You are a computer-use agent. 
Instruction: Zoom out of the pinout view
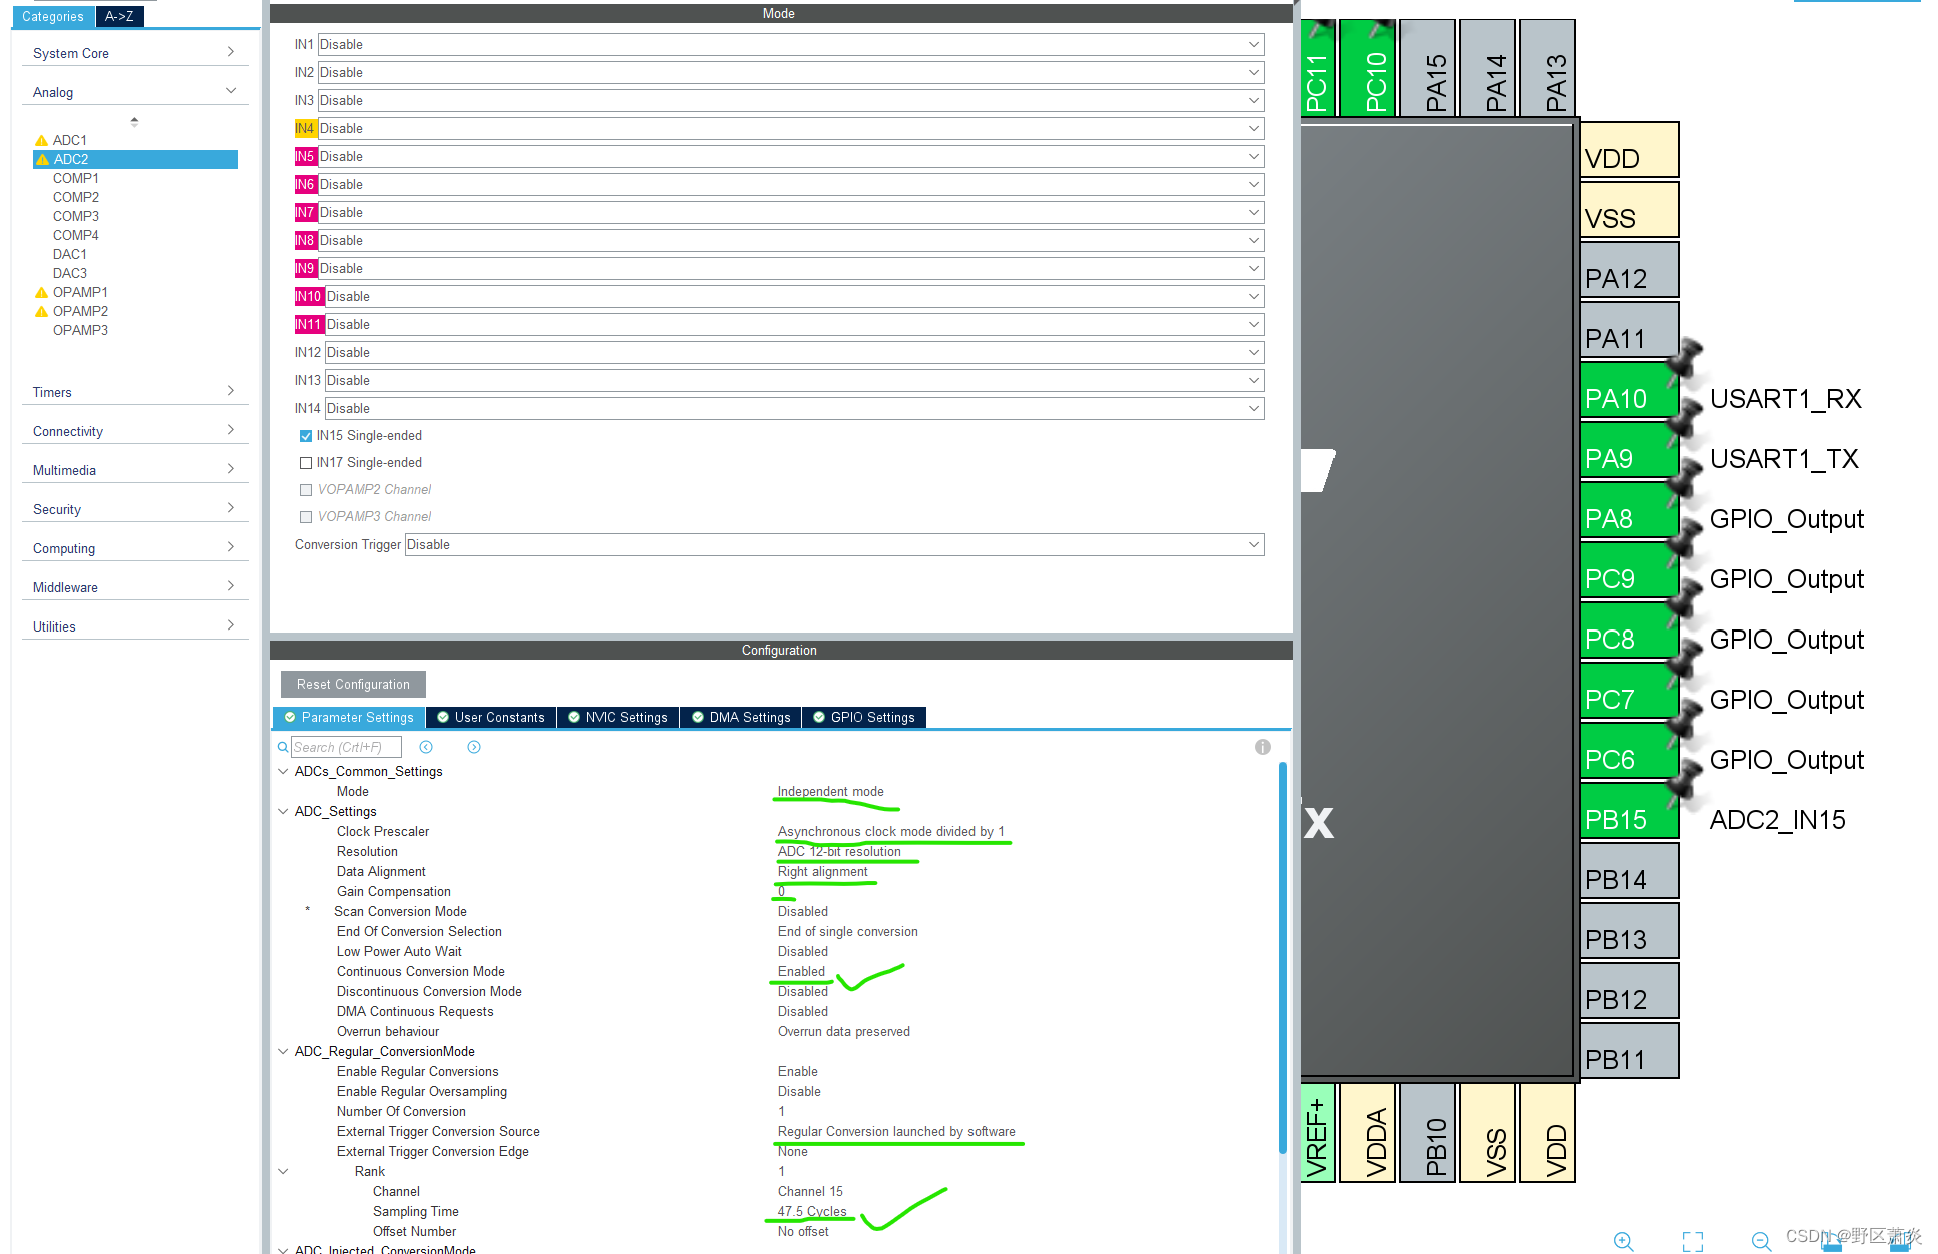pos(1762,1241)
